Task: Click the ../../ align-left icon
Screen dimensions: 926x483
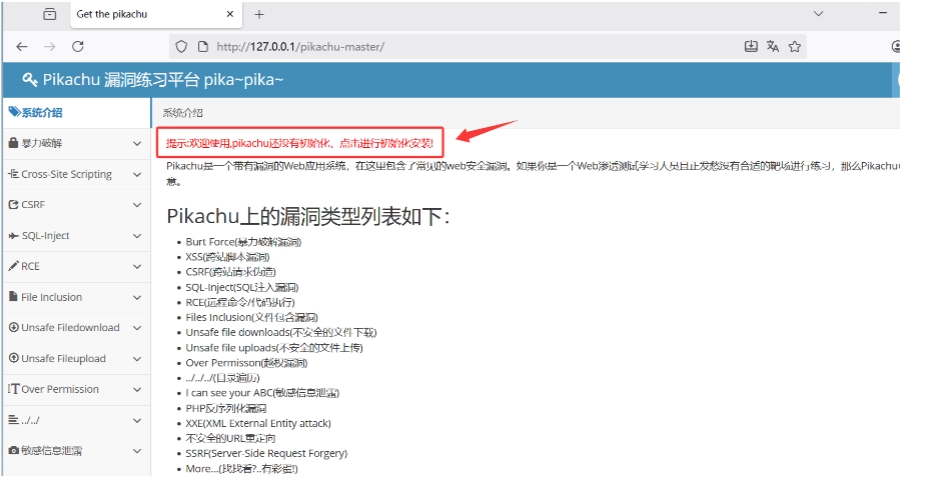Action: [13, 420]
